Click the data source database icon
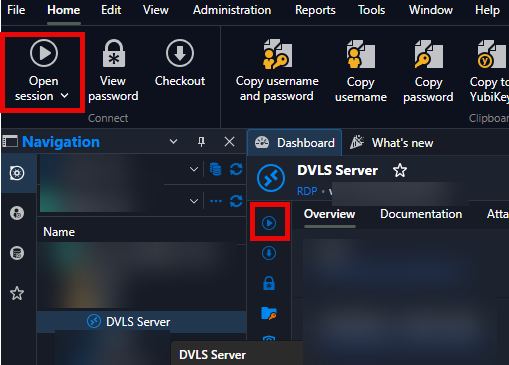 (x=216, y=169)
